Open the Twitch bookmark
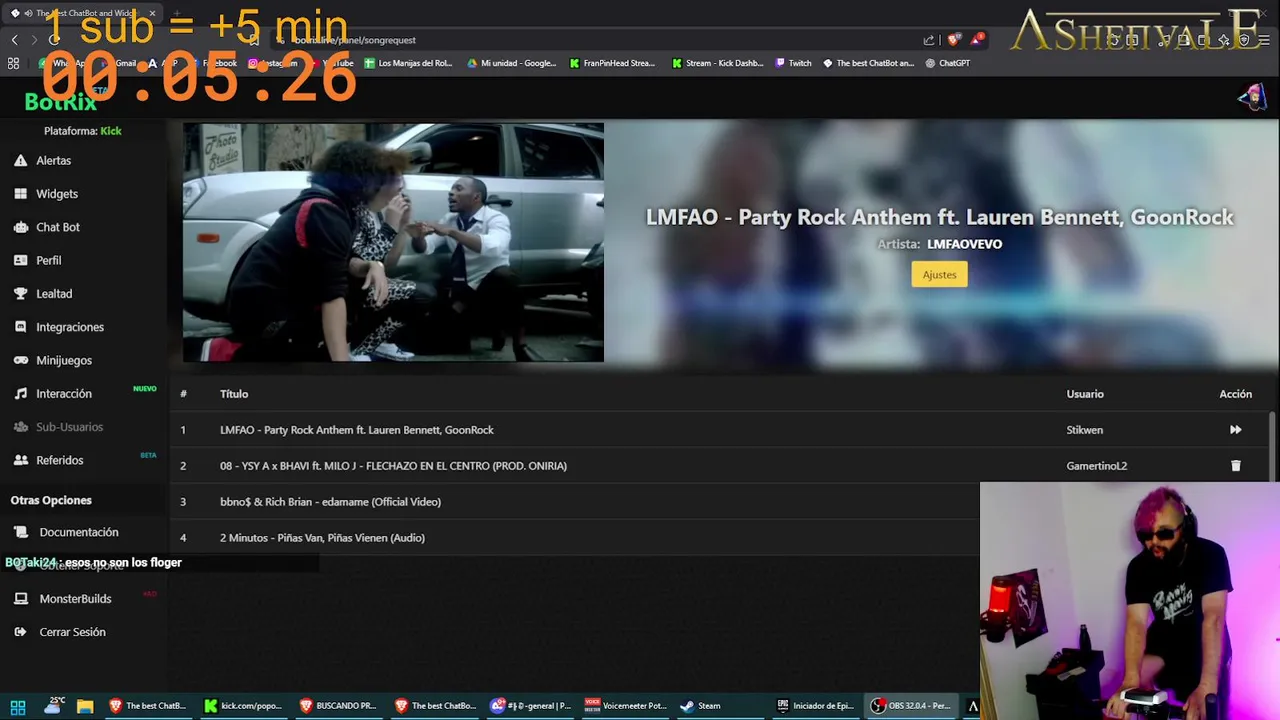The height and width of the screenshot is (720, 1280). click(794, 63)
